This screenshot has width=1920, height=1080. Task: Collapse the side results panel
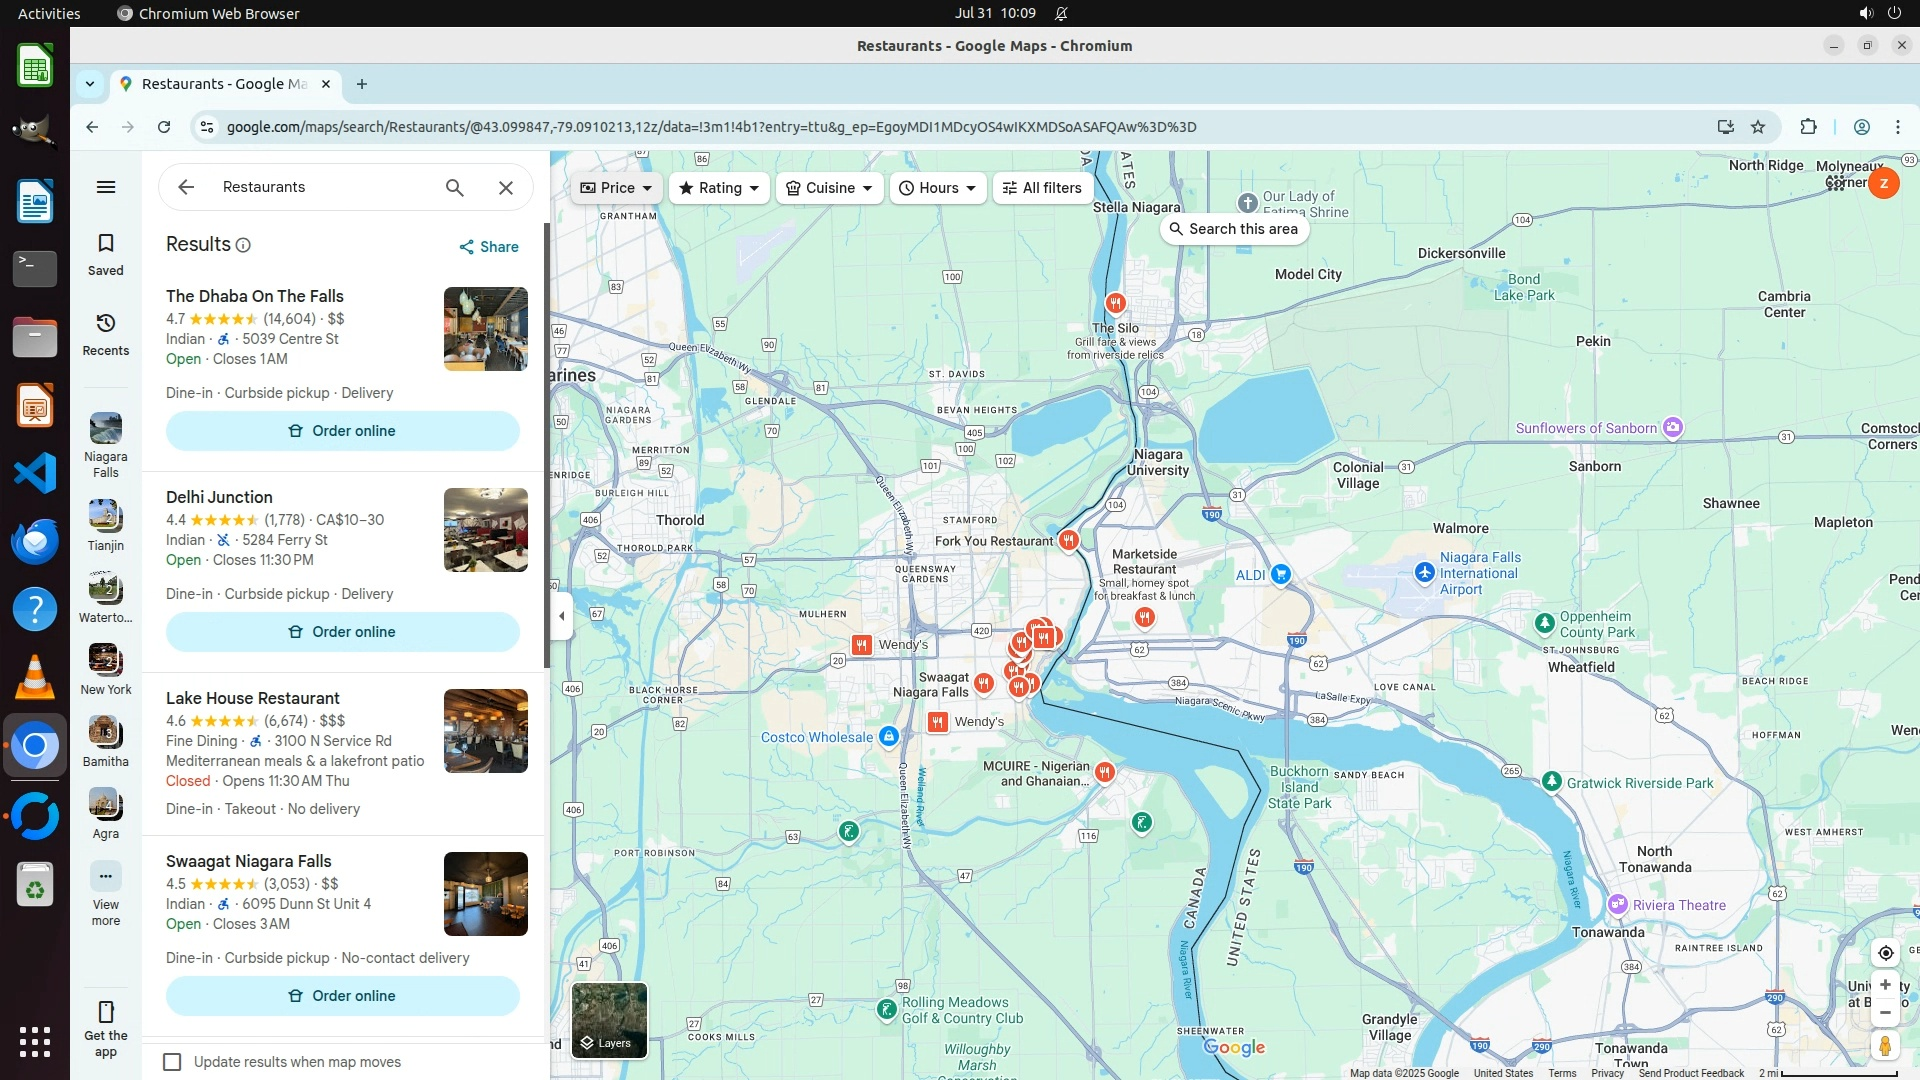pos(562,616)
